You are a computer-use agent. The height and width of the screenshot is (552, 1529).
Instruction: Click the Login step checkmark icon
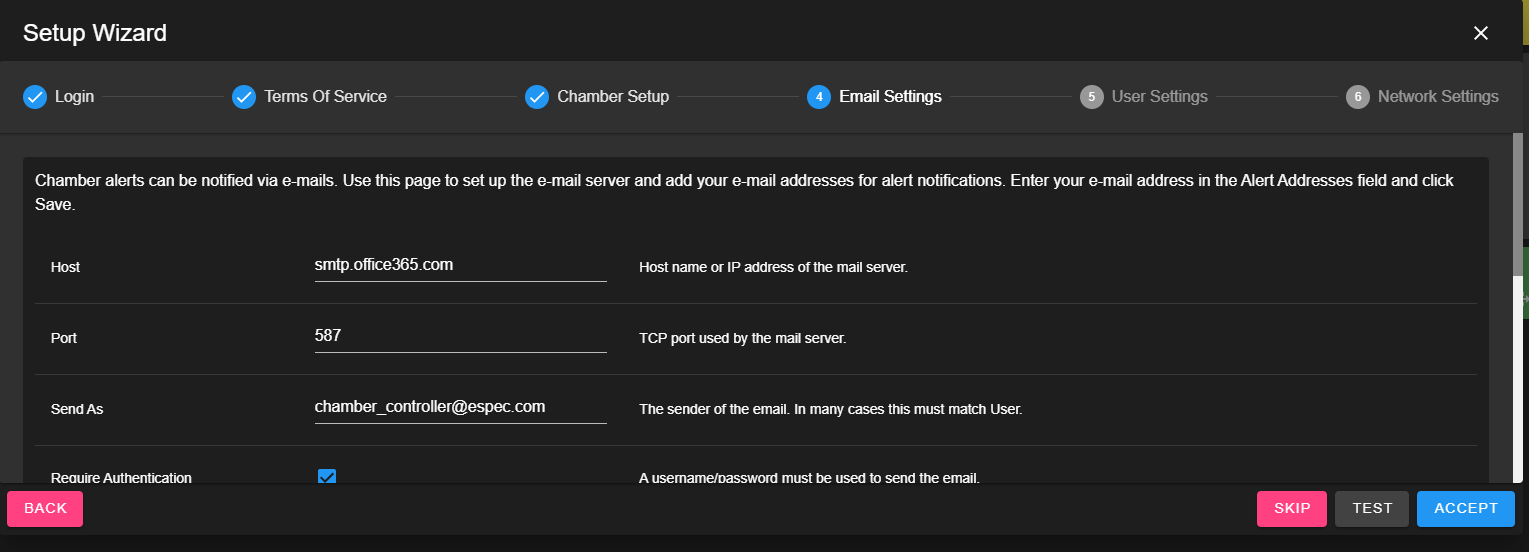[x=35, y=97]
